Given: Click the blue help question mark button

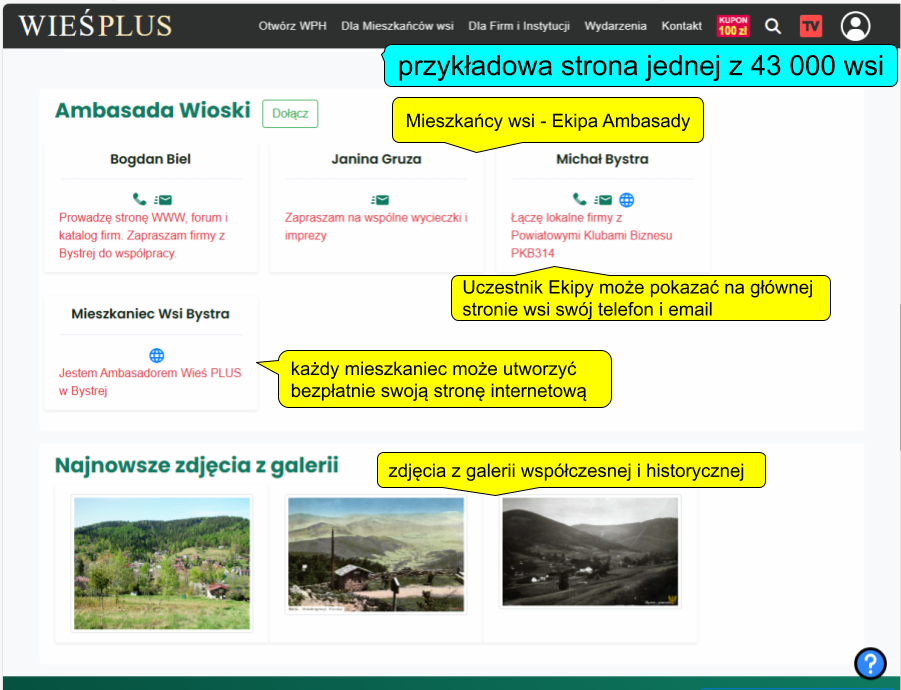Looking at the screenshot, I should click(x=870, y=662).
